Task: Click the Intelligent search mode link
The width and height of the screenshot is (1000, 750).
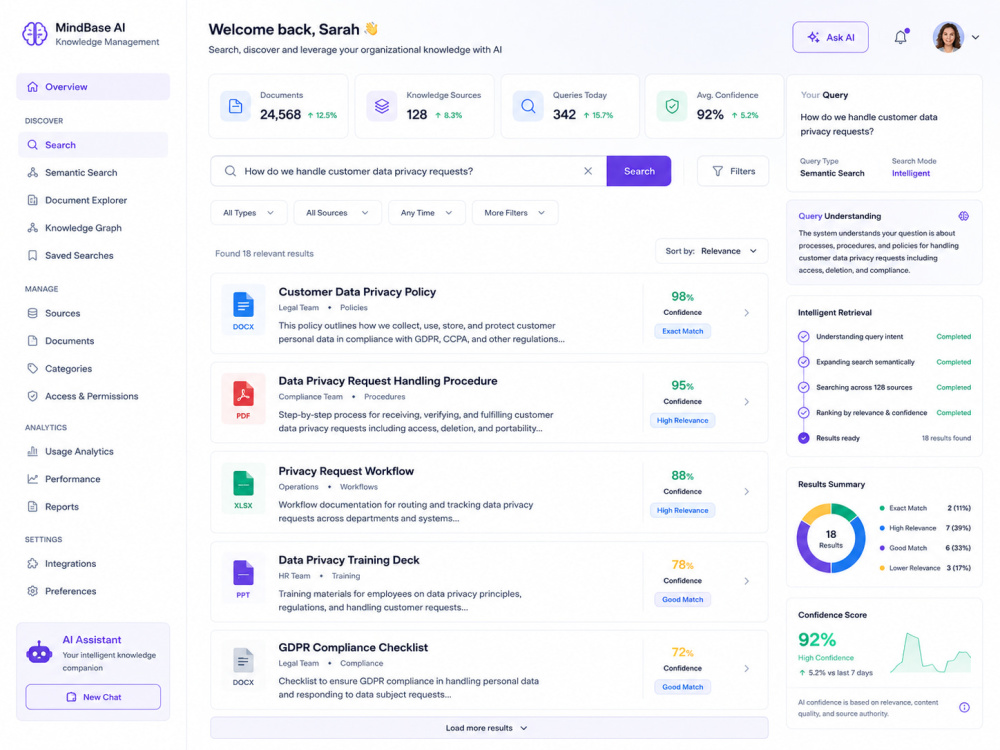Action: point(911,173)
